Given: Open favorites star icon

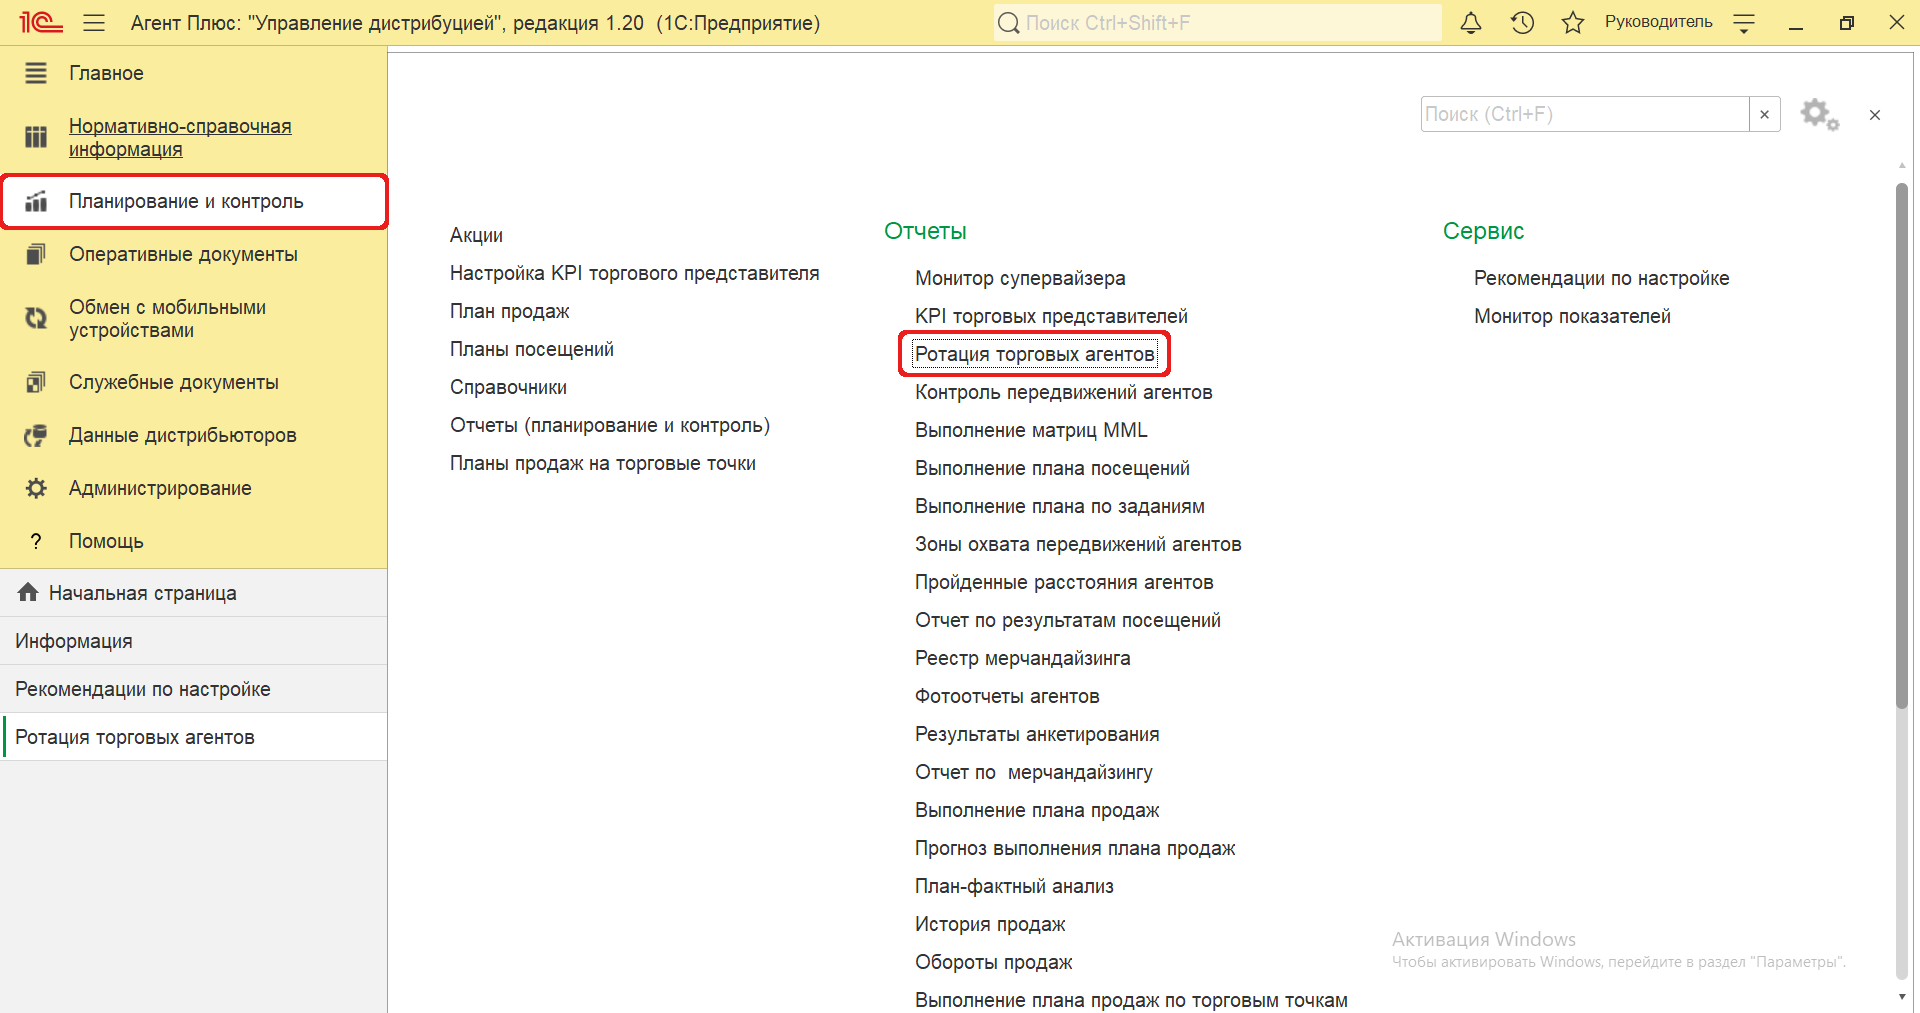Looking at the screenshot, I should click(1573, 23).
